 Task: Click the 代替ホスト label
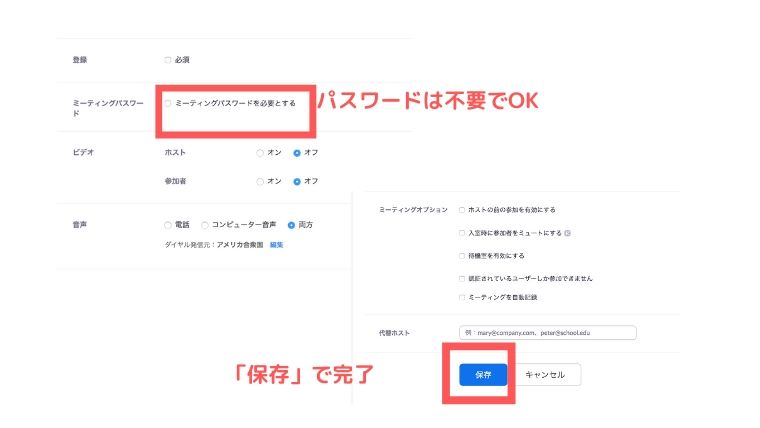394,333
